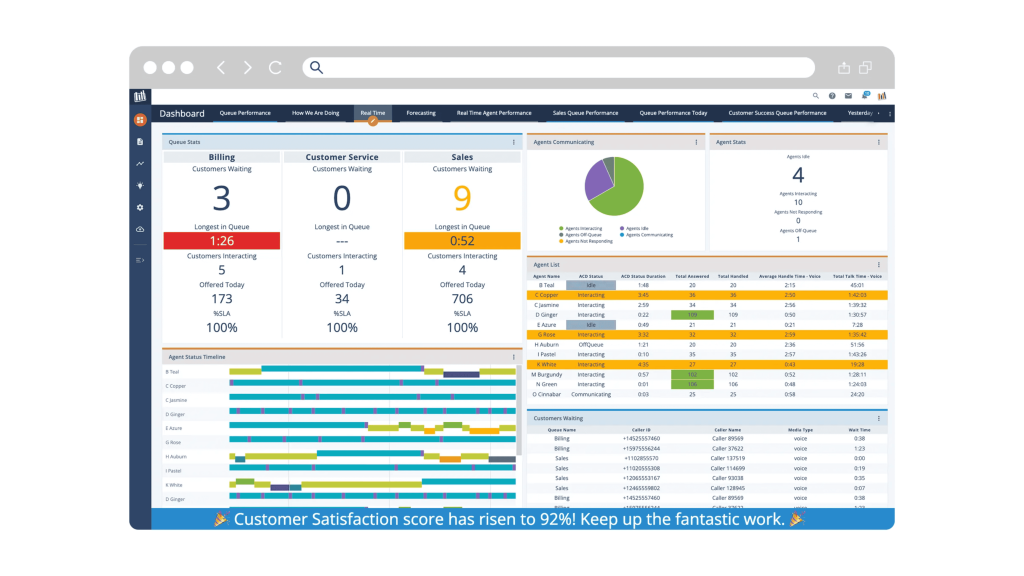Open the performance trend chart icon in sidebar

coord(140,163)
